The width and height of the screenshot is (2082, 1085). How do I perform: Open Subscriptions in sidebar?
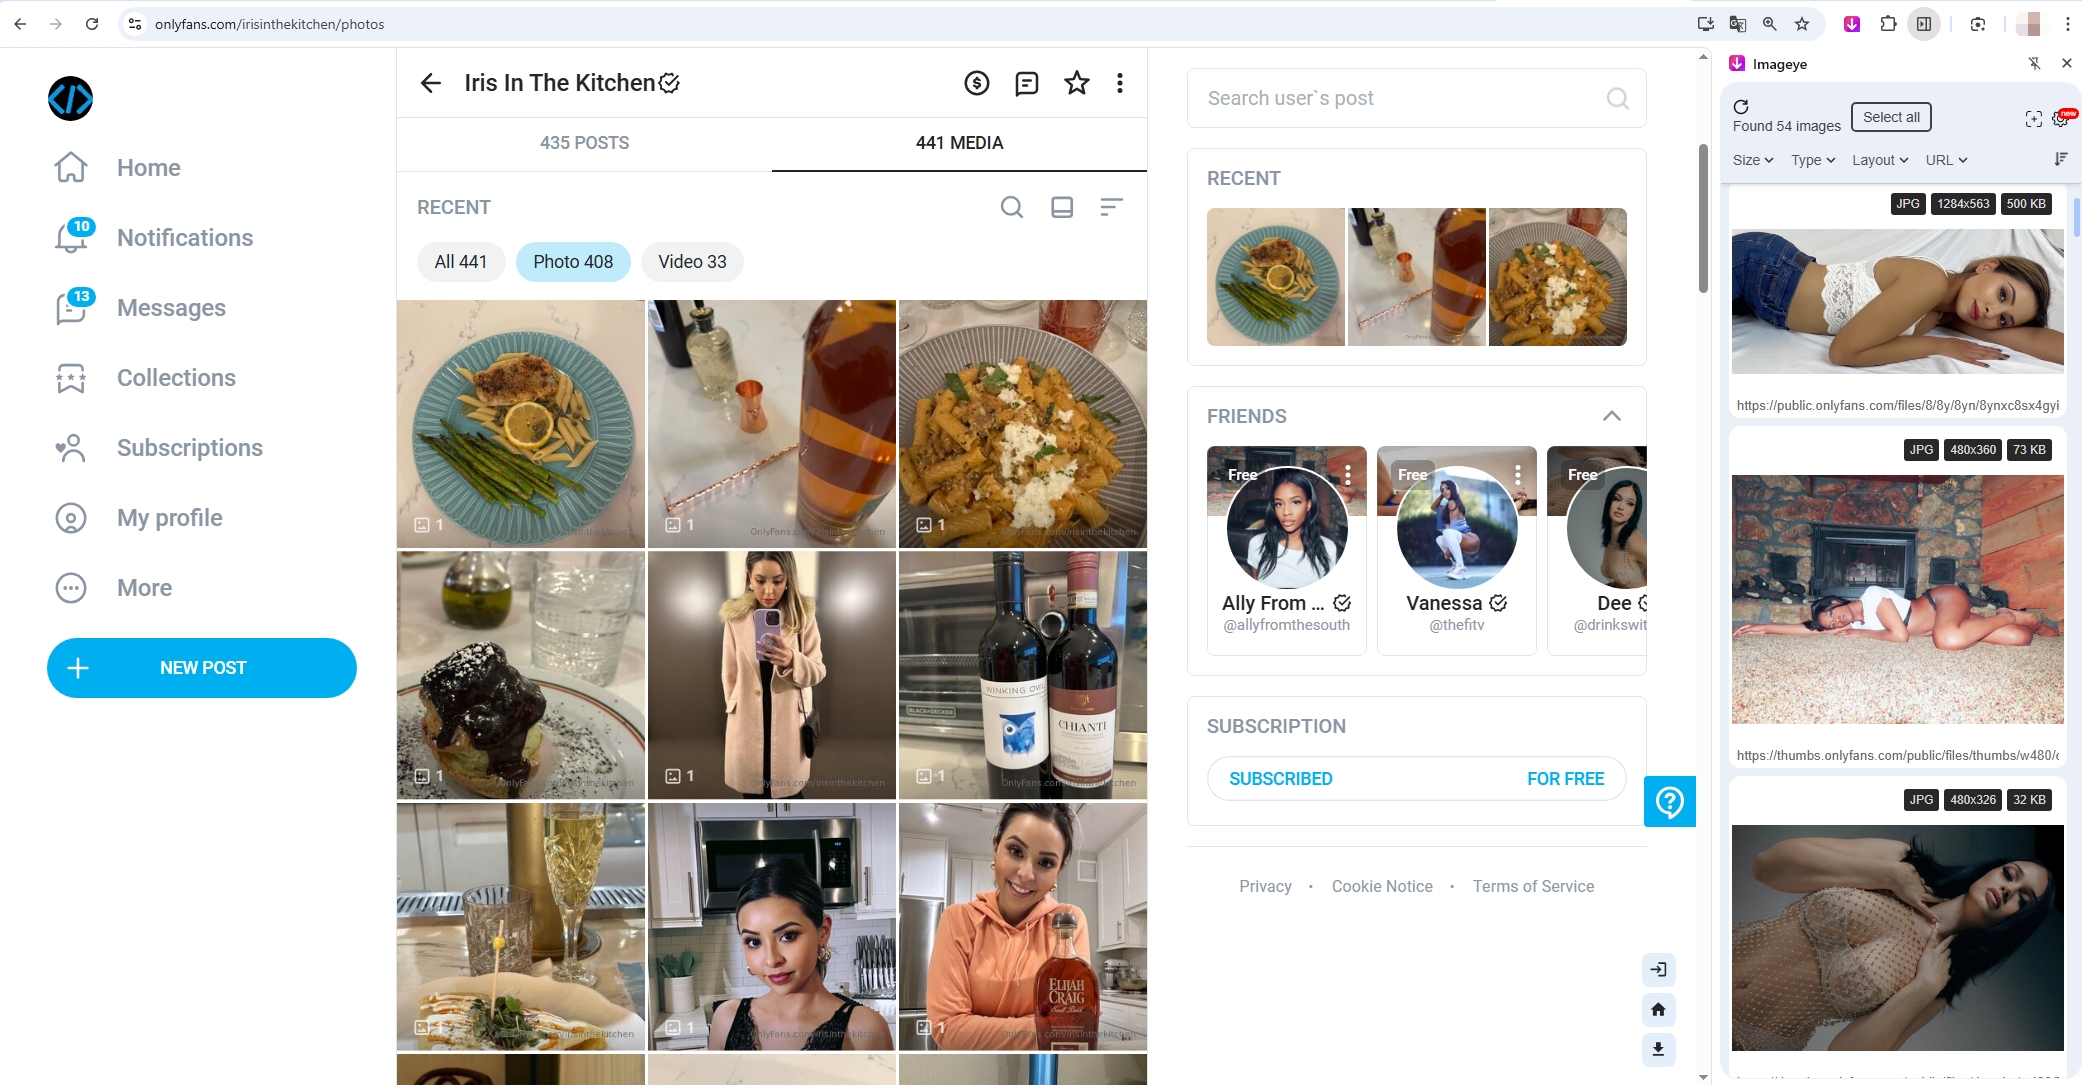click(71, 448)
